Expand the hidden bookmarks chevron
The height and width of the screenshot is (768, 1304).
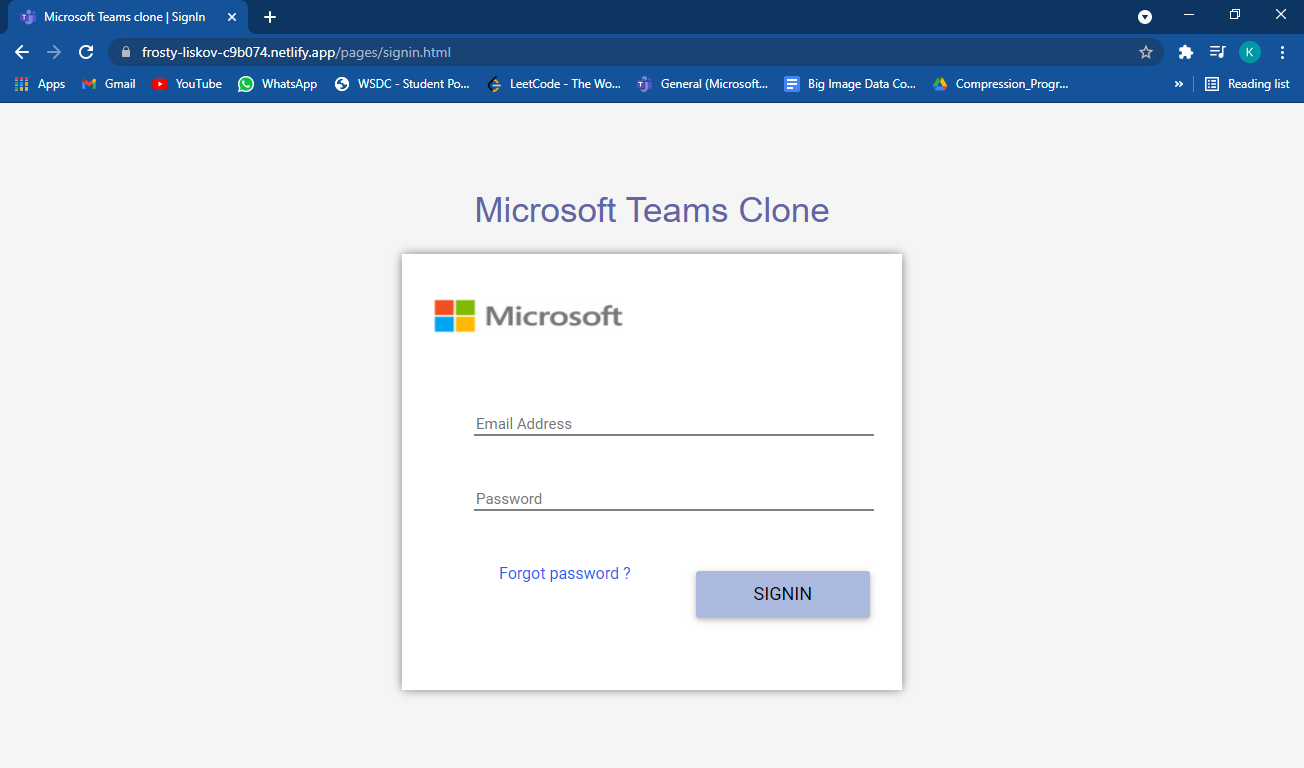coord(1178,84)
